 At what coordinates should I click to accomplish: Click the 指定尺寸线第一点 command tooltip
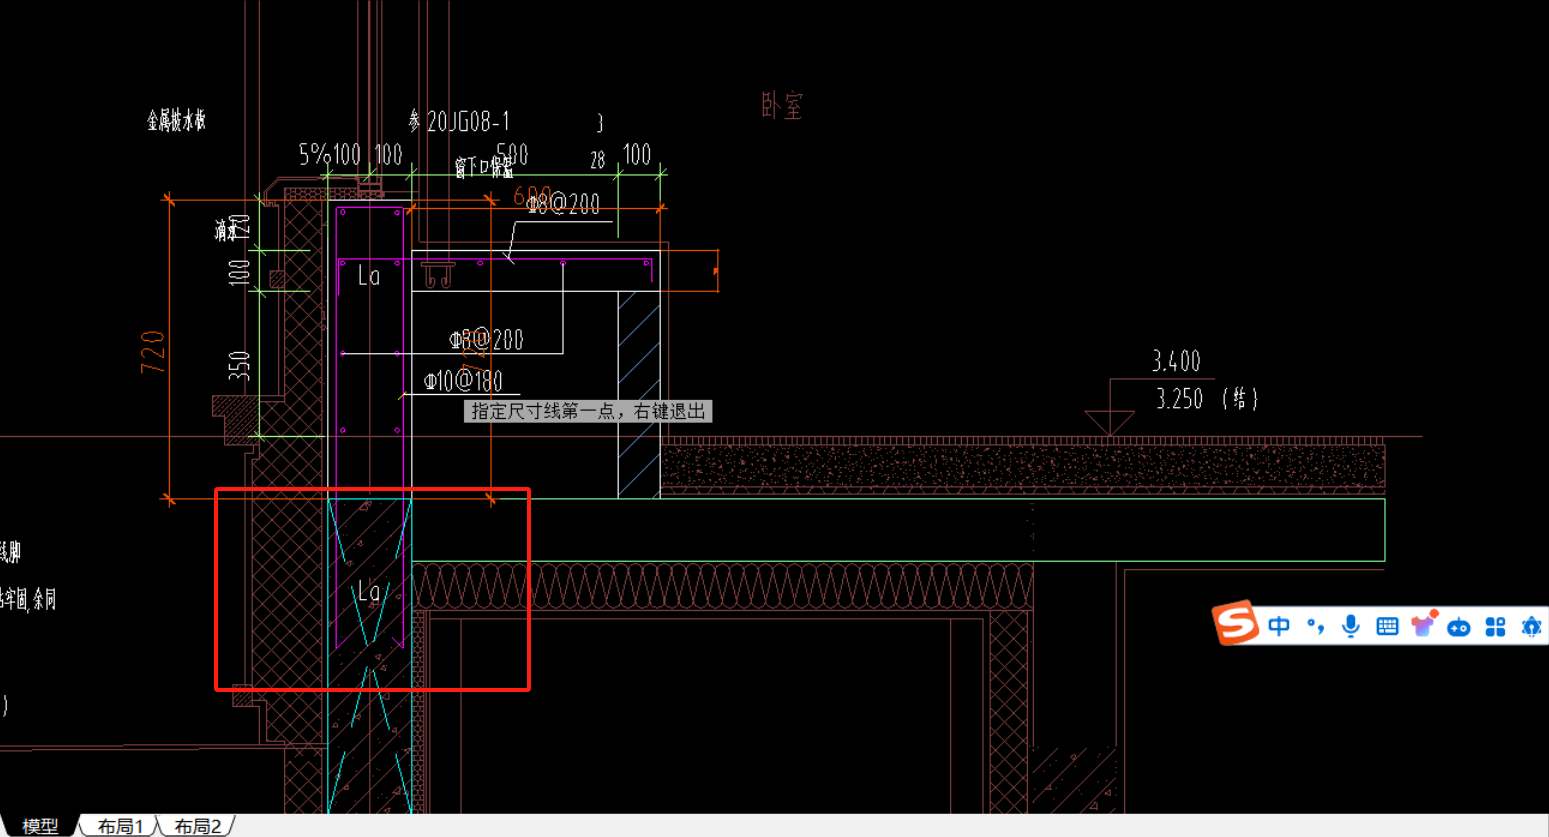(x=588, y=411)
